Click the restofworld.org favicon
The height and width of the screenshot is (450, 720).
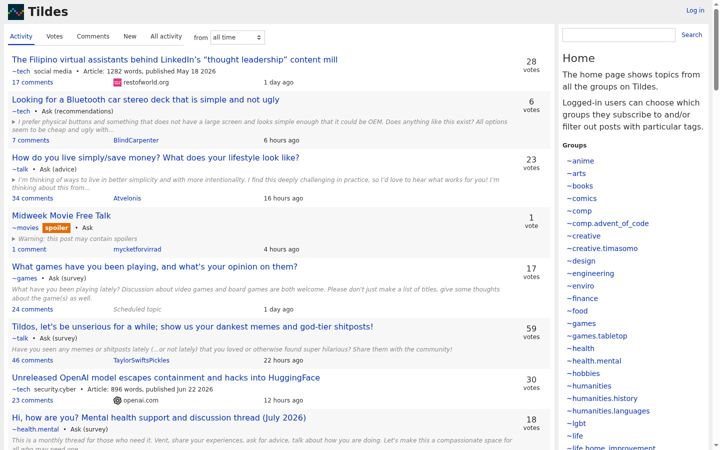118,83
